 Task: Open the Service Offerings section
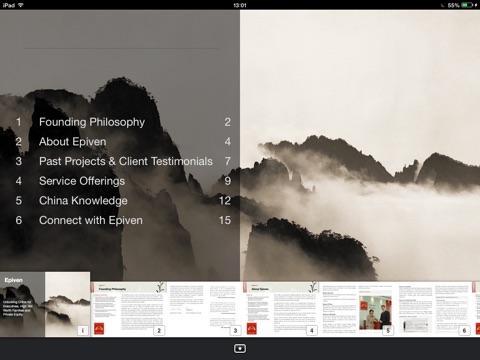click(x=82, y=181)
